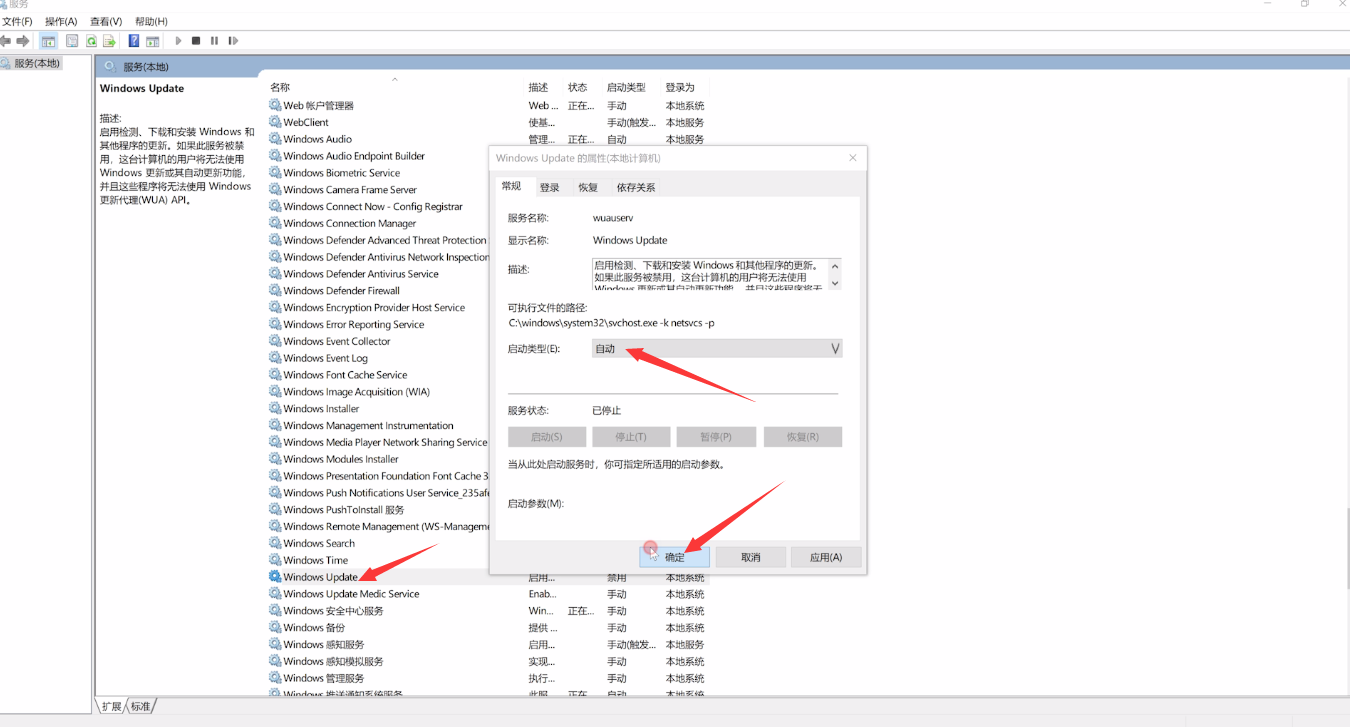Click the 应用(A) apply button

coord(826,557)
